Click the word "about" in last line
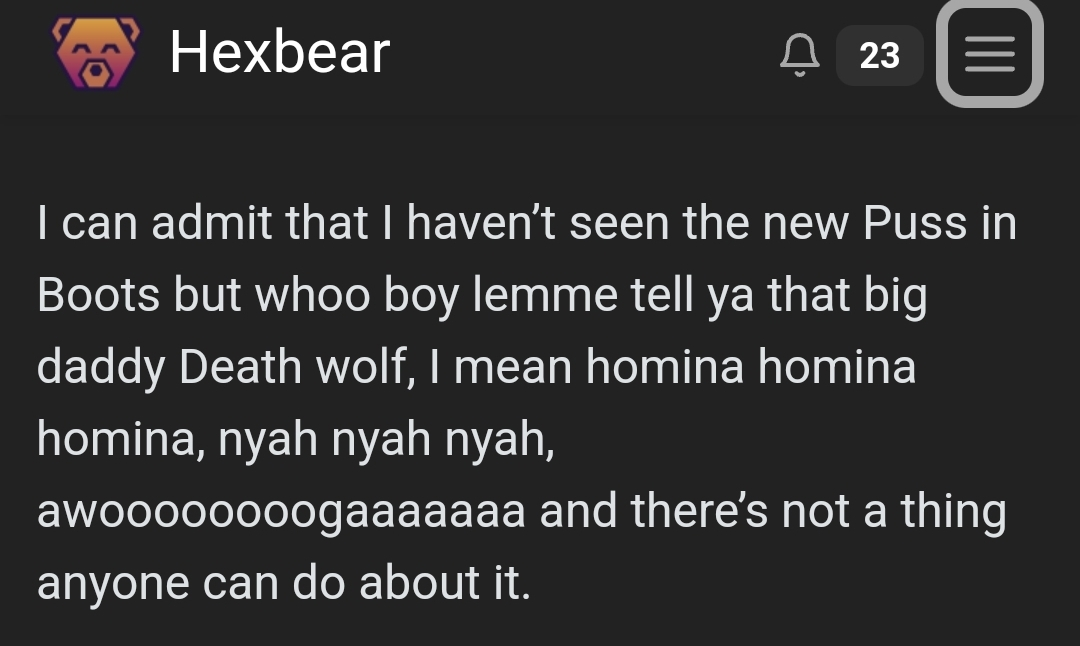This screenshot has height=646, width=1080. click(x=419, y=583)
